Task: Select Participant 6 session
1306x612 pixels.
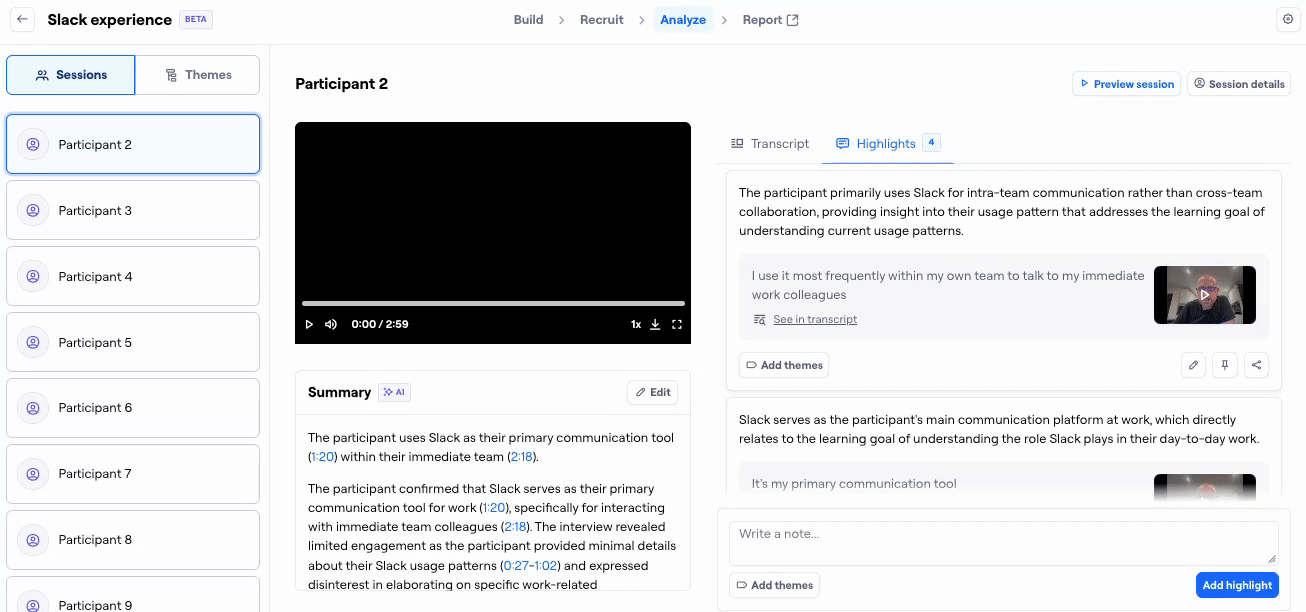Action: click(x=133, y=408)
